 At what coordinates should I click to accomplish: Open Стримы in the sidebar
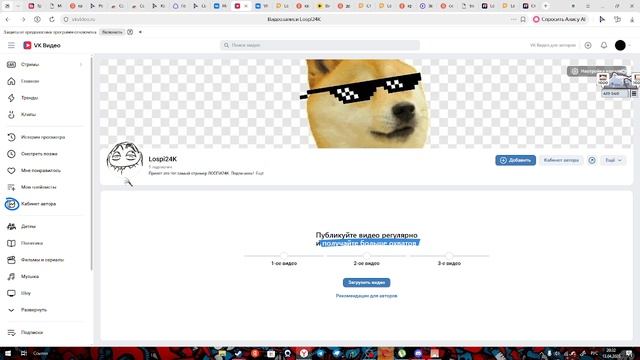point(30,64)
